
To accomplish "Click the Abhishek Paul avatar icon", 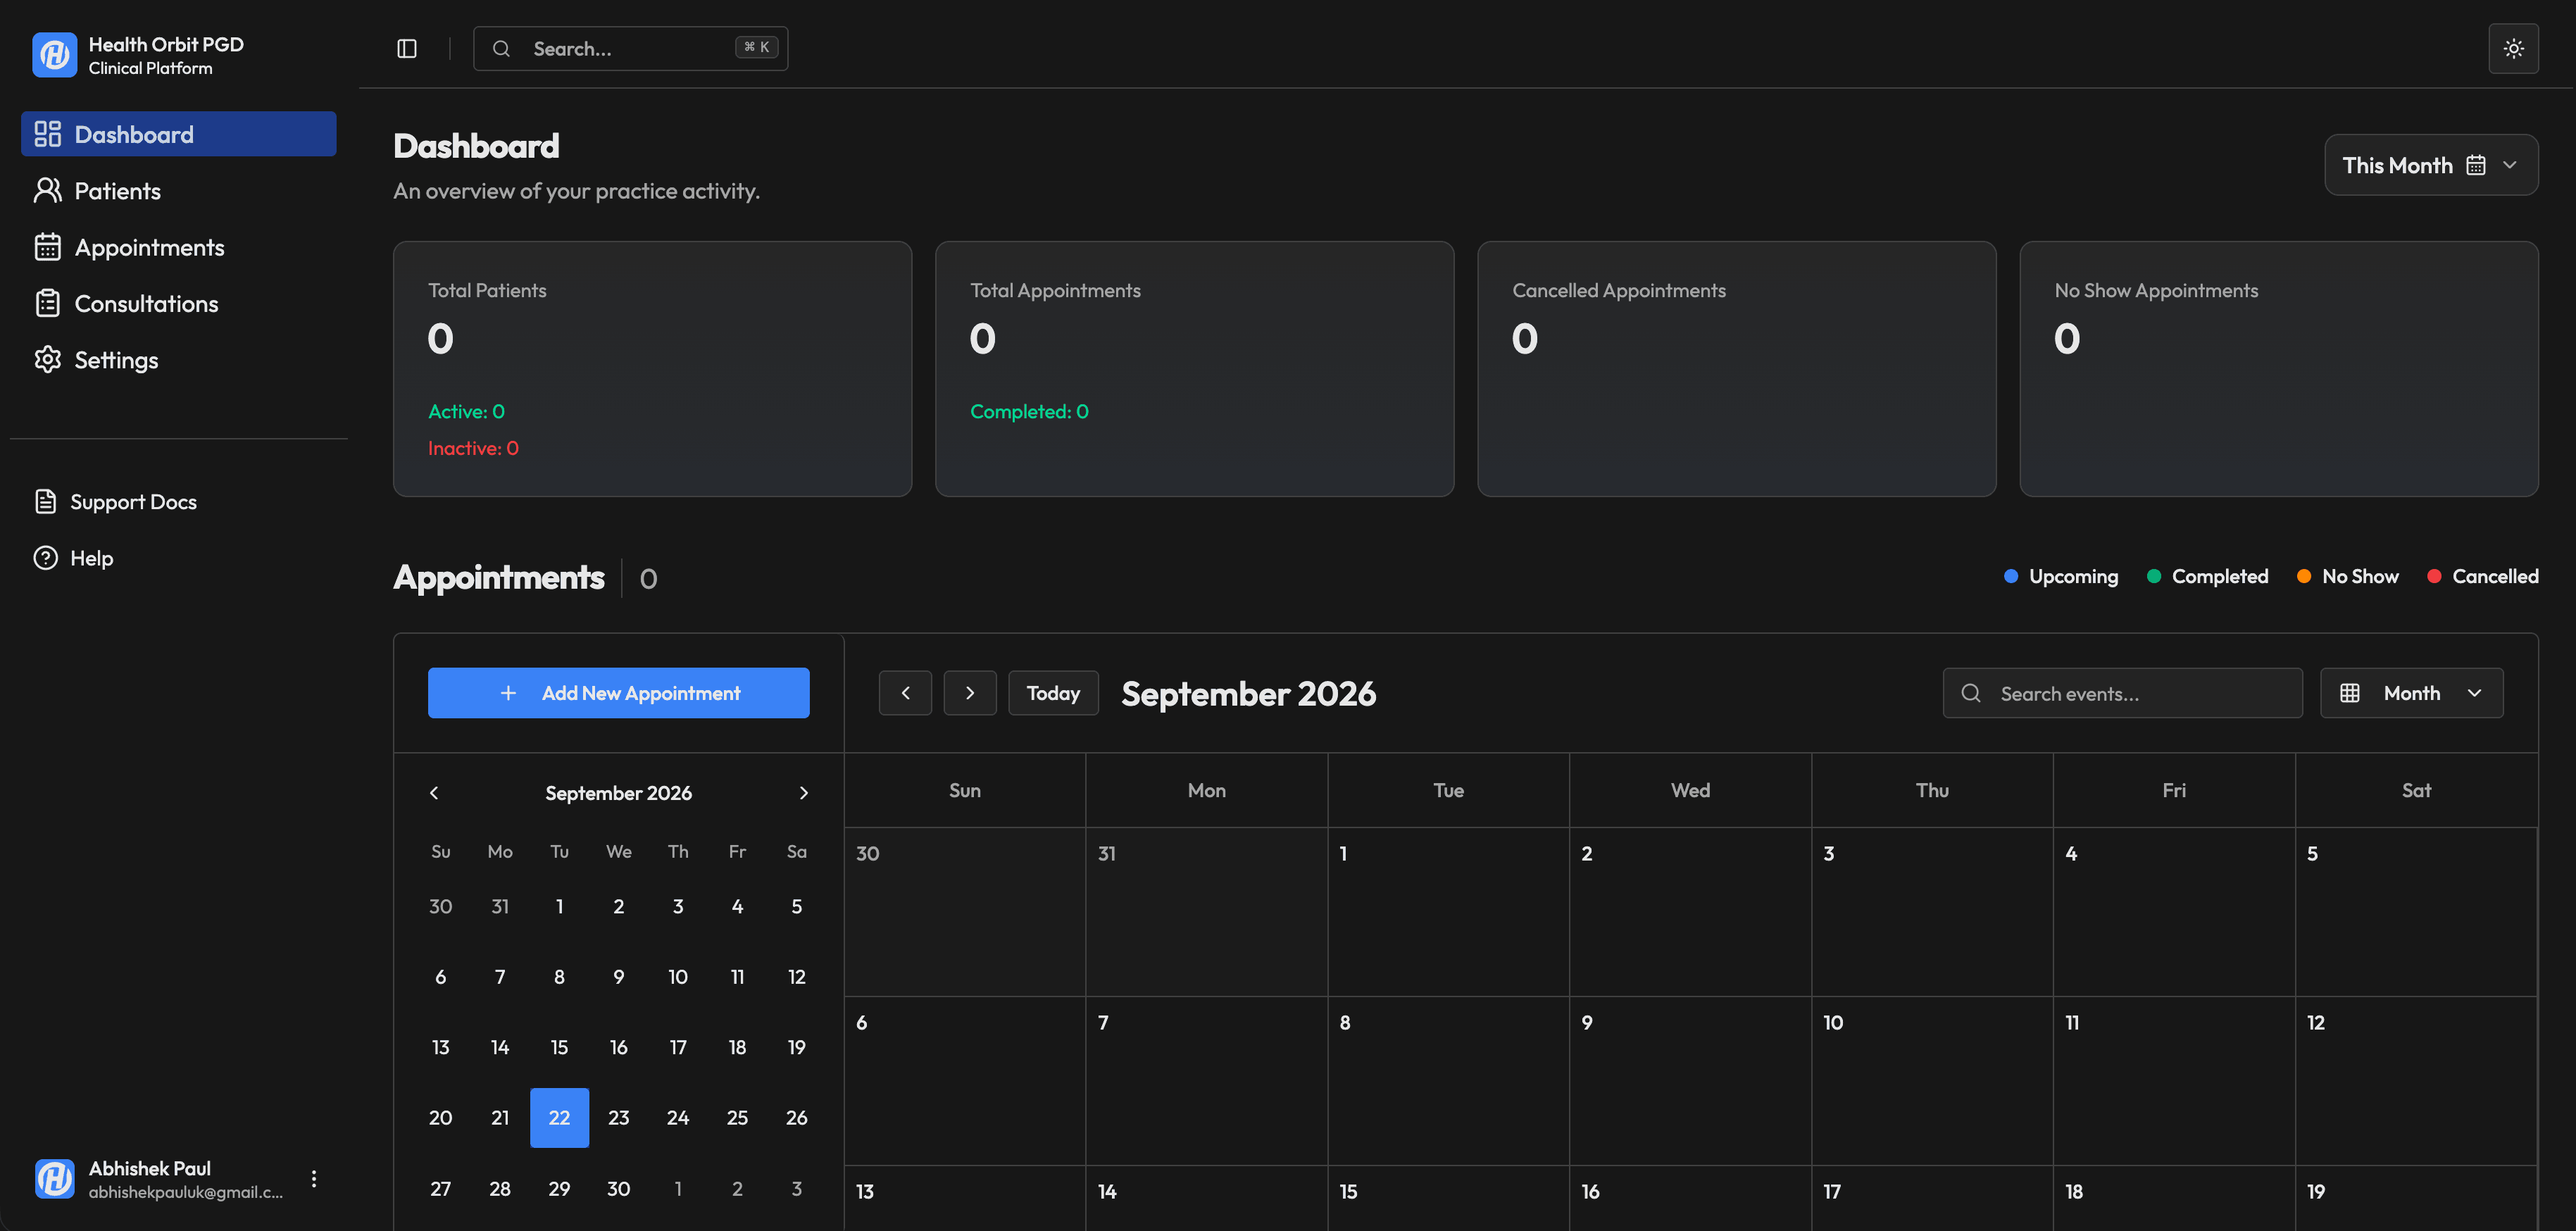I will pyautogui.click(x=54, y=1179).
